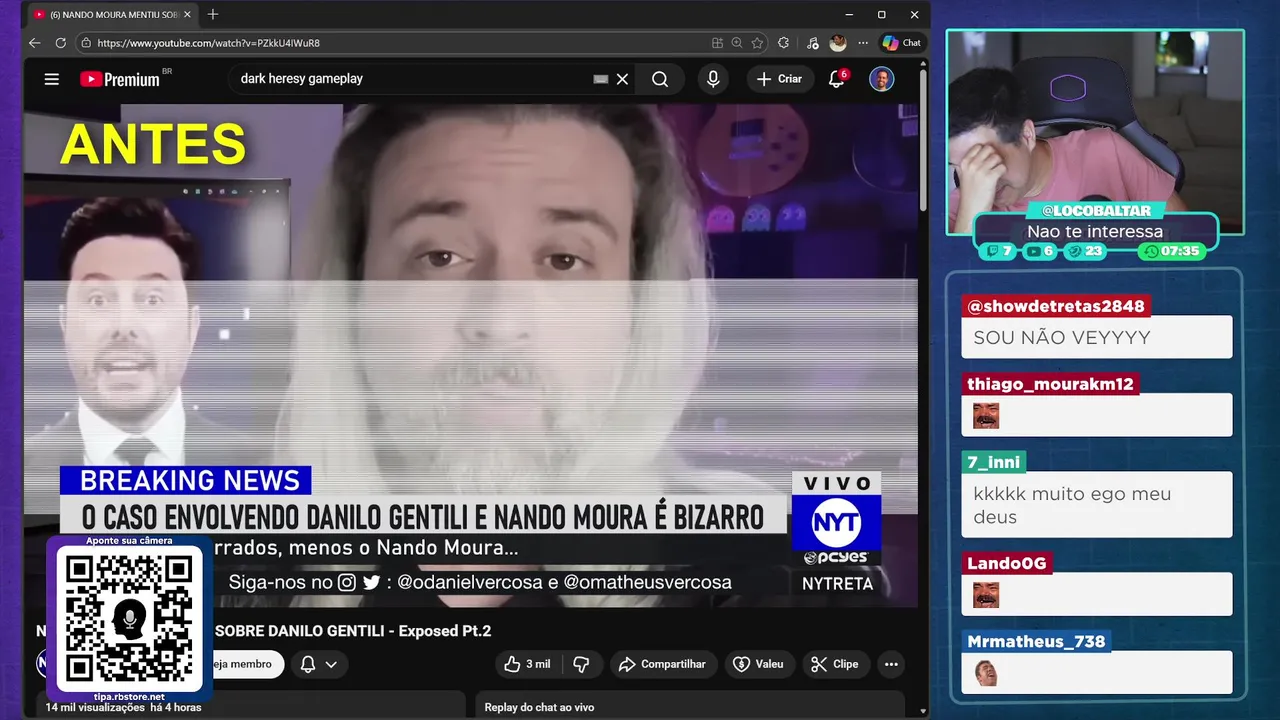Click the emoji in LandoOG's message

[986, 595]
